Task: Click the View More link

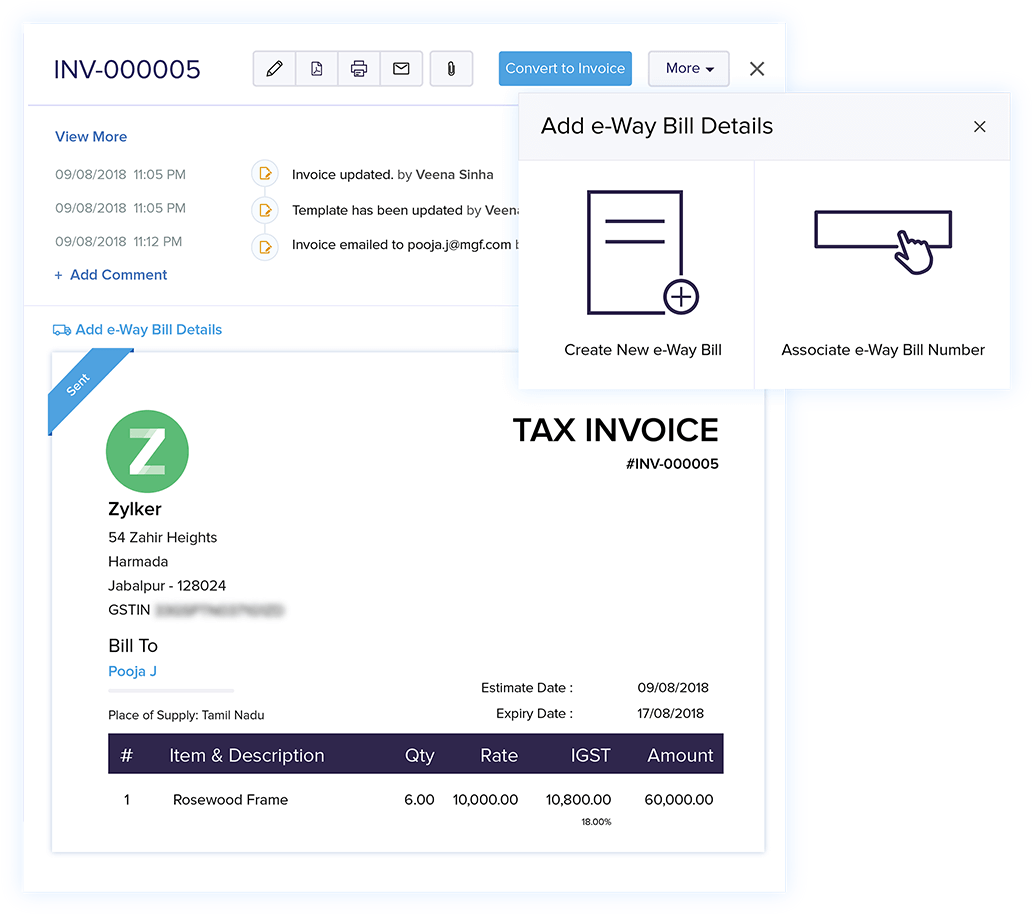Action: pyautogui.click(x=91, y=136)
